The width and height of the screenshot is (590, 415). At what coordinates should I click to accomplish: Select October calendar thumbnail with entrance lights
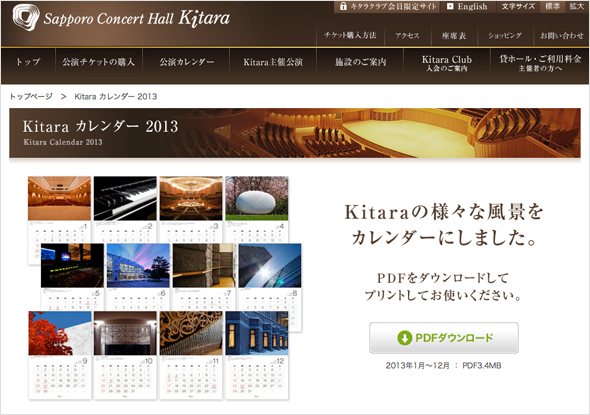[125, 333]
